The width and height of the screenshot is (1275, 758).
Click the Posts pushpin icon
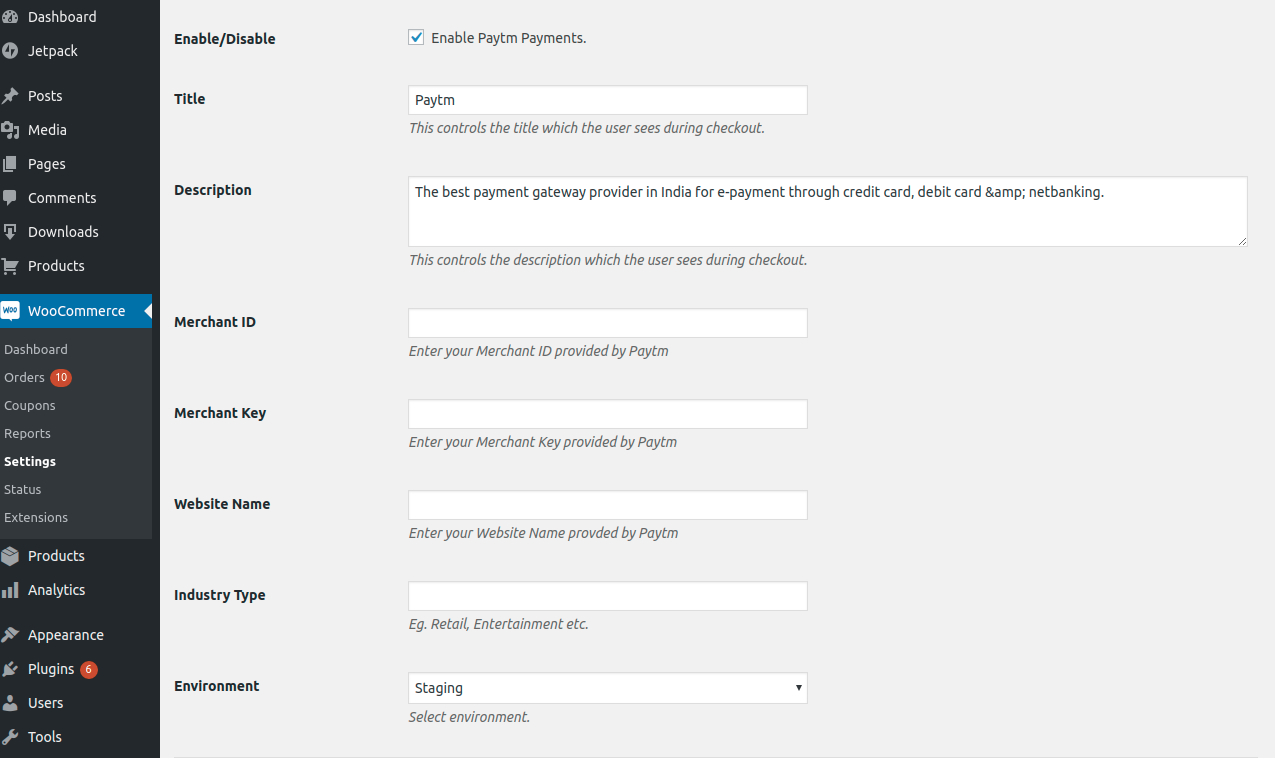pyautogui.click(x=10, y=96)
